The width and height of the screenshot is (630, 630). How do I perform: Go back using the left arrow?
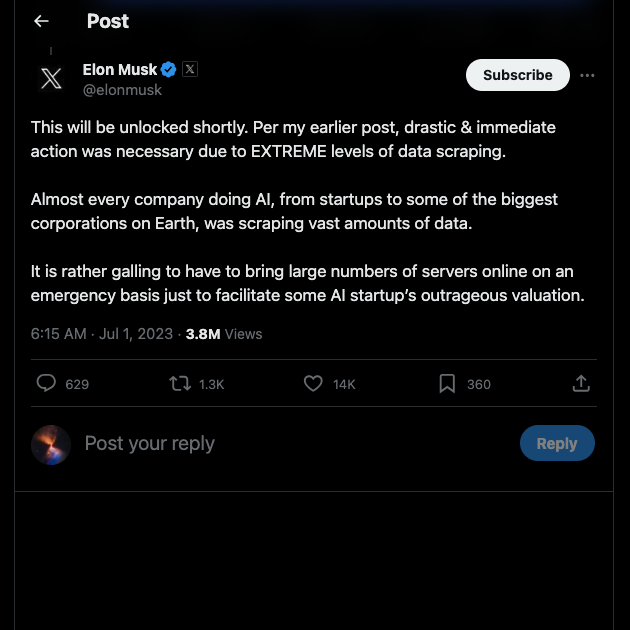41,21
